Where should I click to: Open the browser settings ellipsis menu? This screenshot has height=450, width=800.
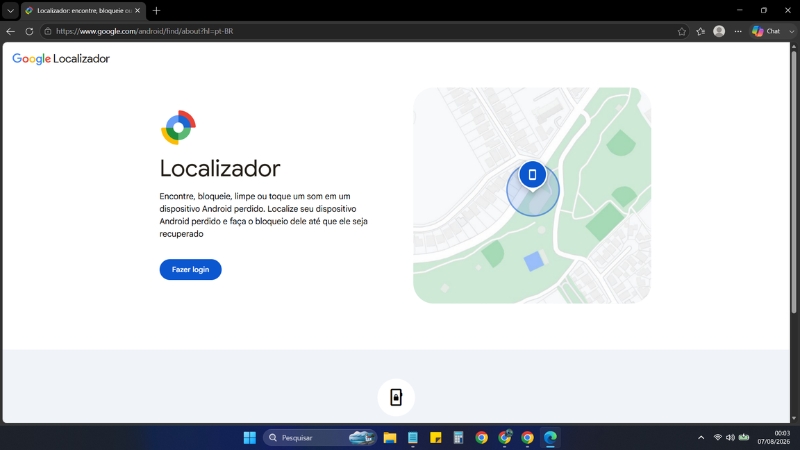coord(738,31)
